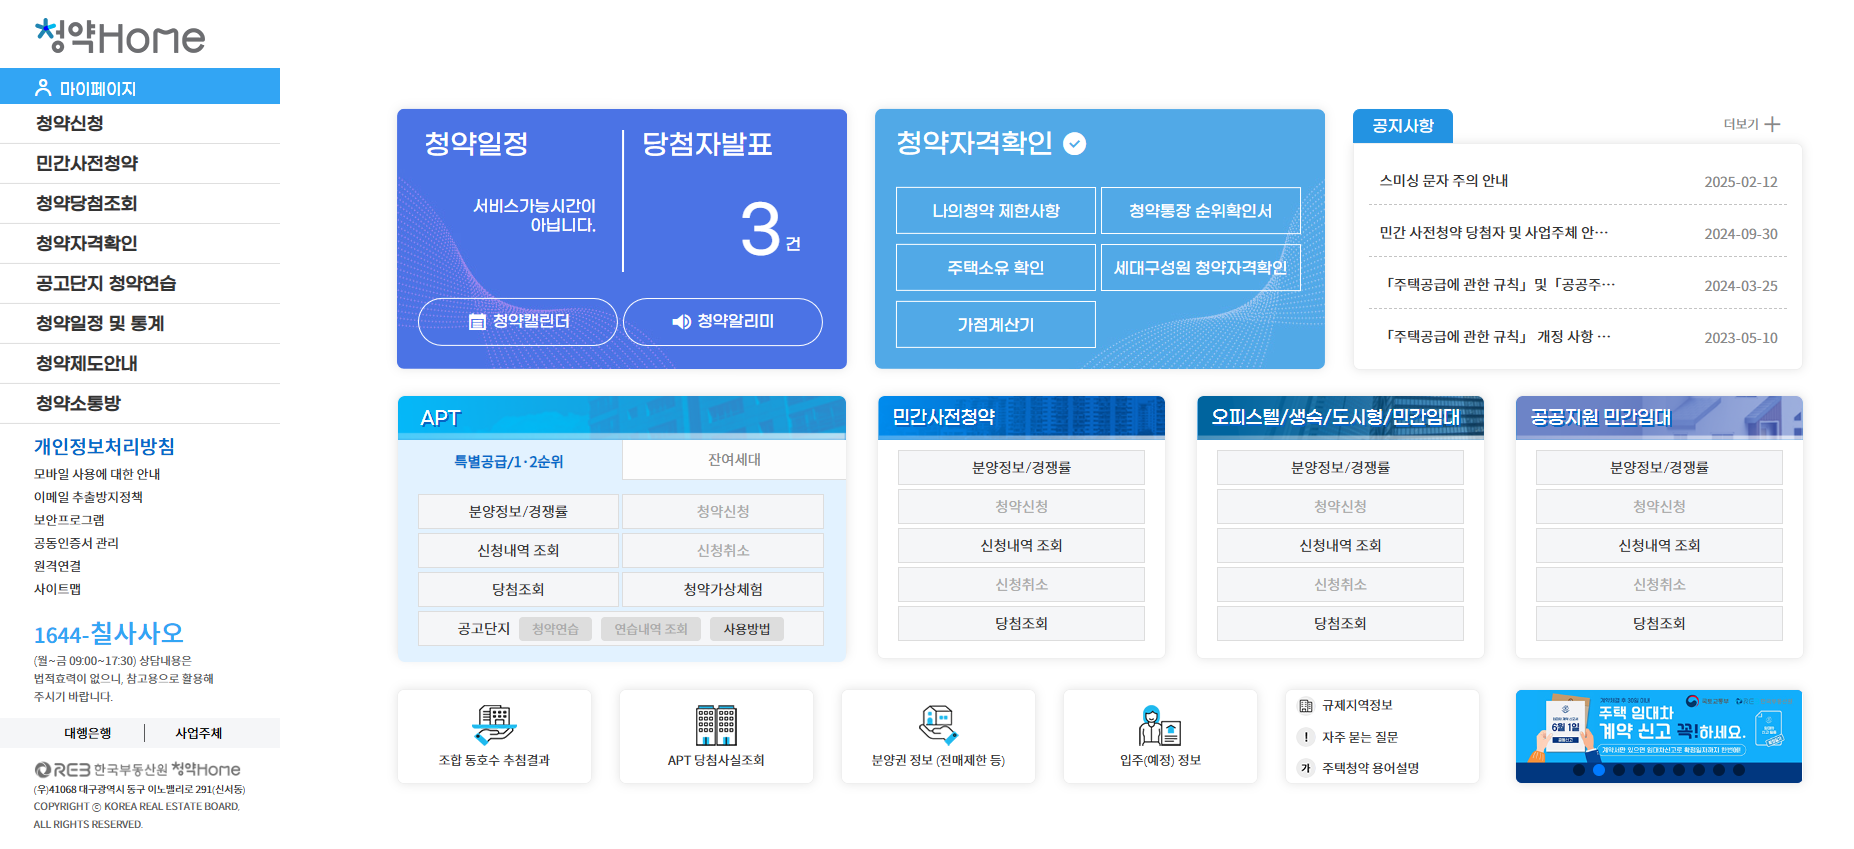The width and height of the screenshot is (1854, 849).
Task: Click speaker icon on 청약알리미 button
Action: 682,322
